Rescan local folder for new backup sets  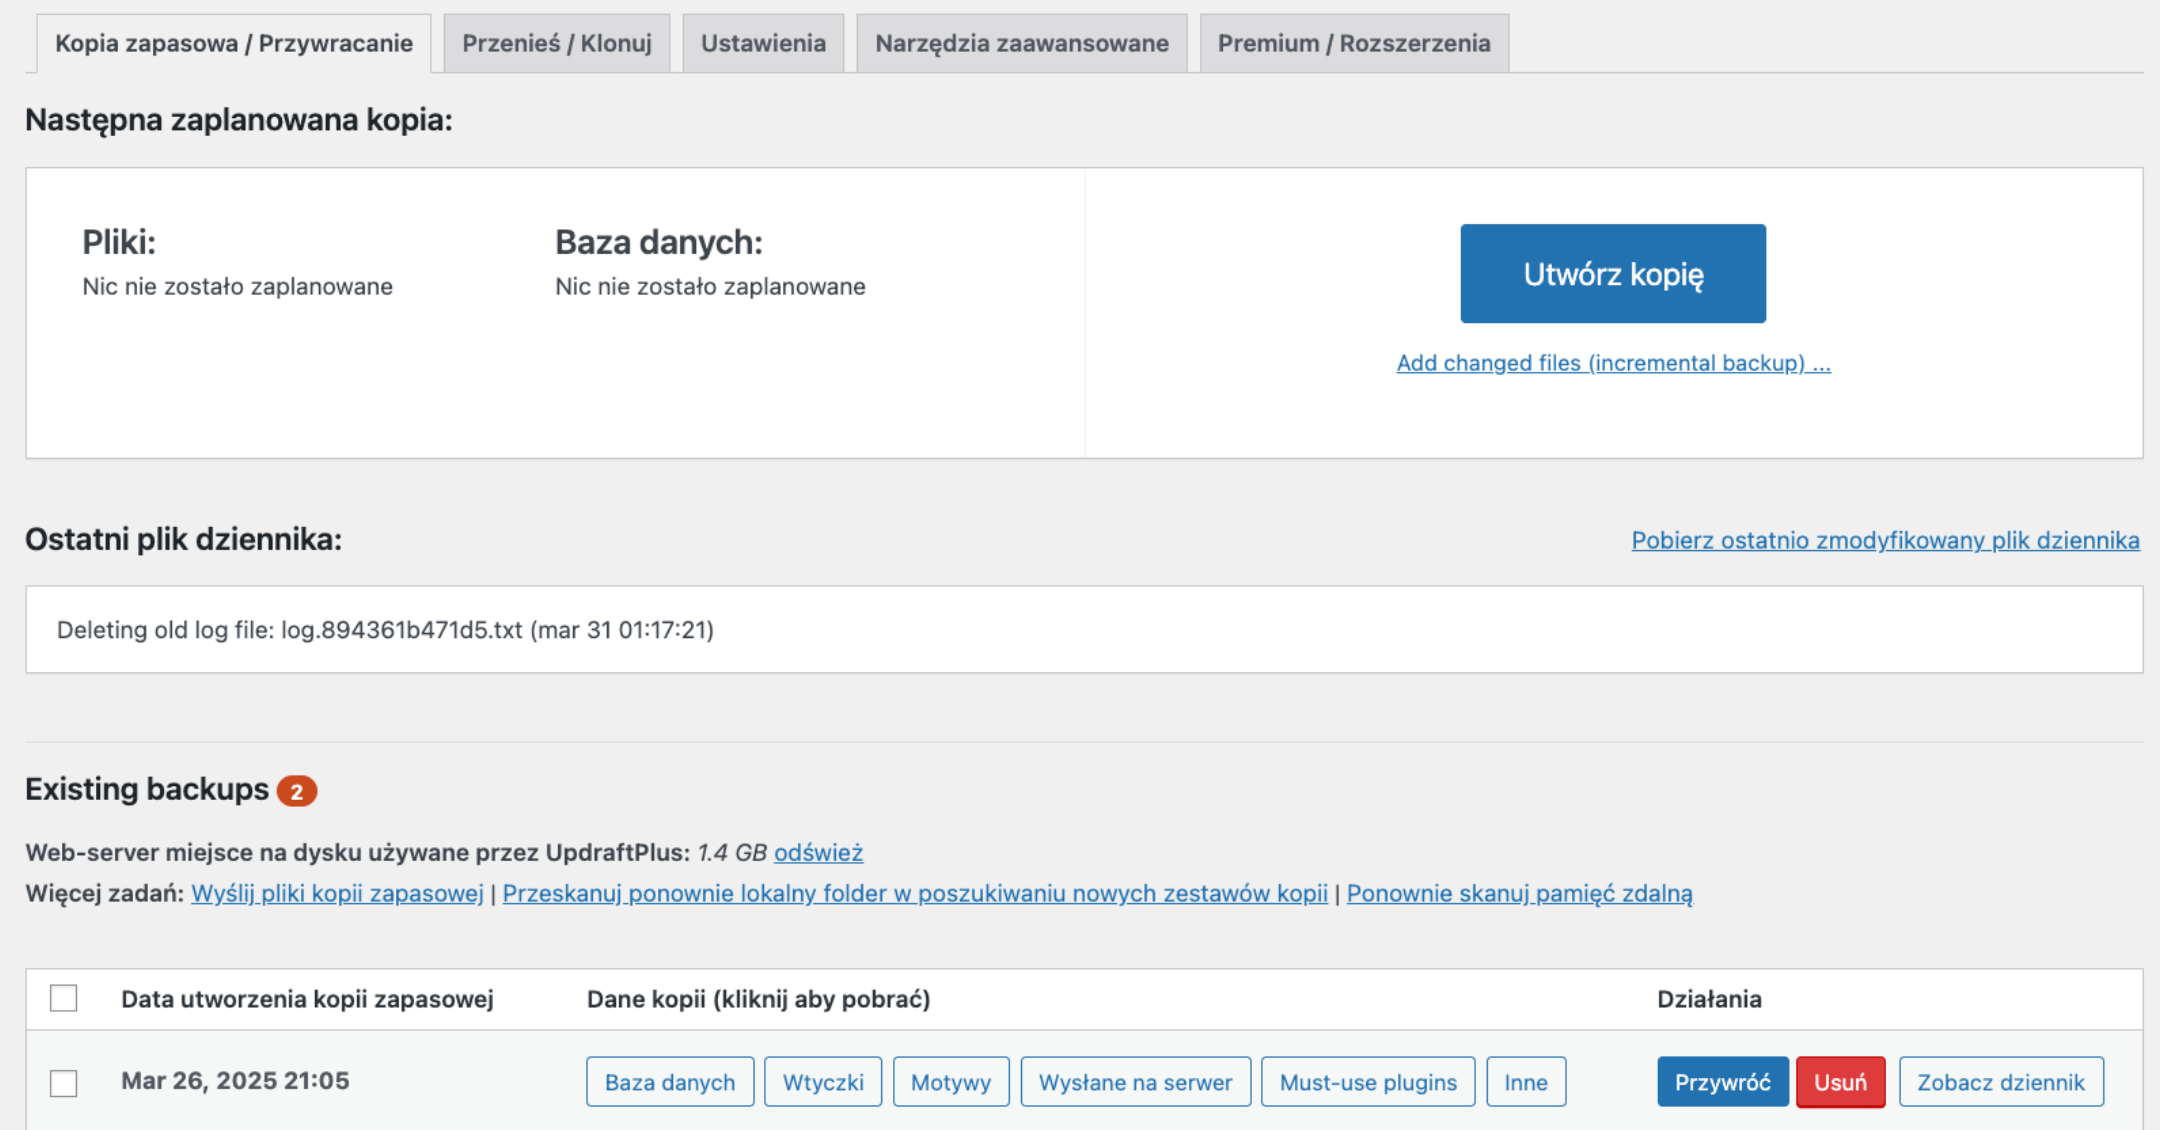click(x=914, y=893)
